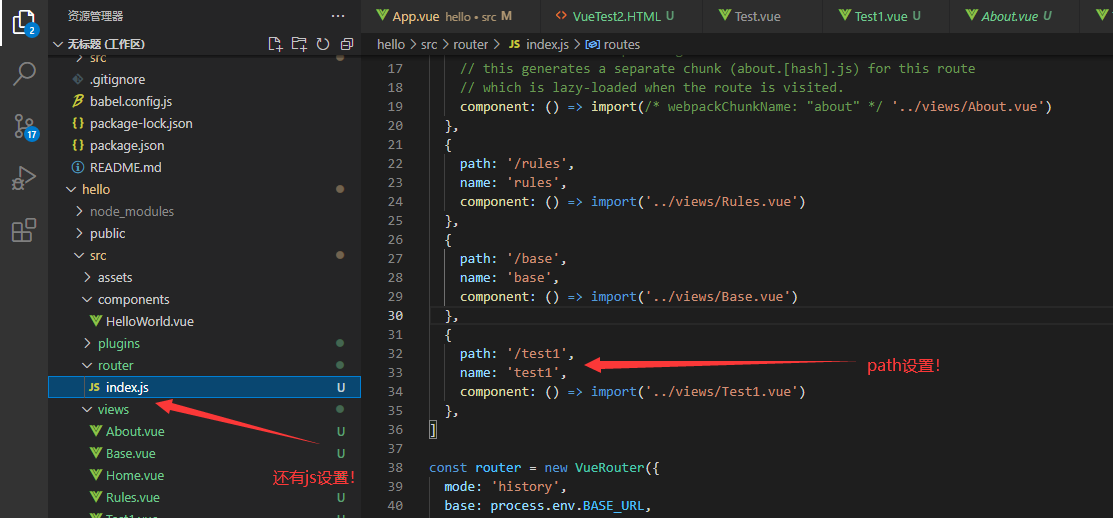Image resolution: width=1113 pixels, height=518 pixels.
Task: Open Explorer more actions ellipsis
Action: [338, 16]
